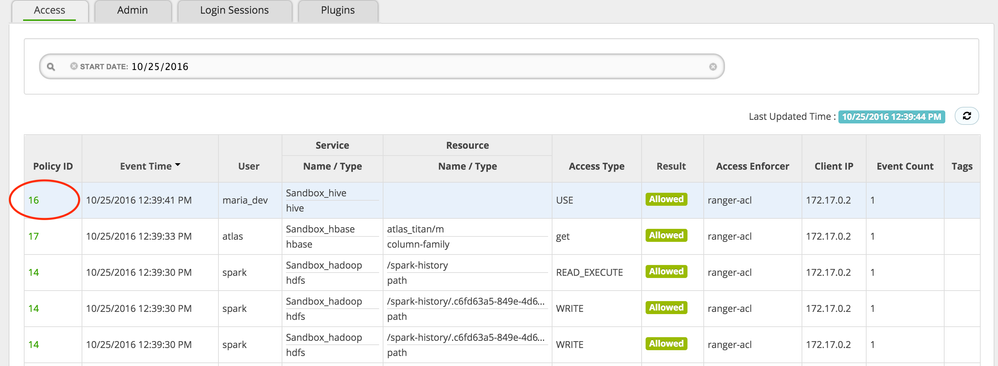The width and height of the screenshot is (998, 366).
Task: Click the Sandbox_hbase service name
Action: pyautogui.click(x=320, y=229)
